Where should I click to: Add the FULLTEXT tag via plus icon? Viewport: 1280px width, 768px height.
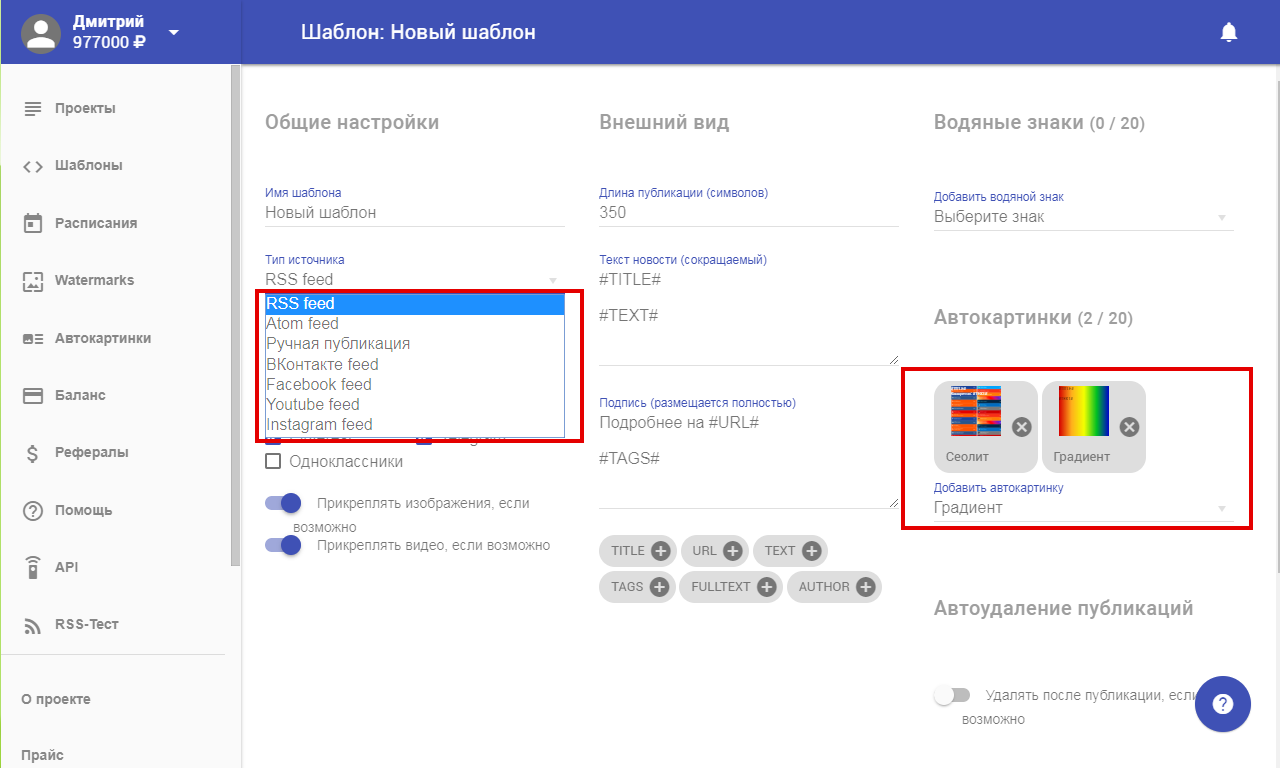pyautogui.click(x=766, y=587)
